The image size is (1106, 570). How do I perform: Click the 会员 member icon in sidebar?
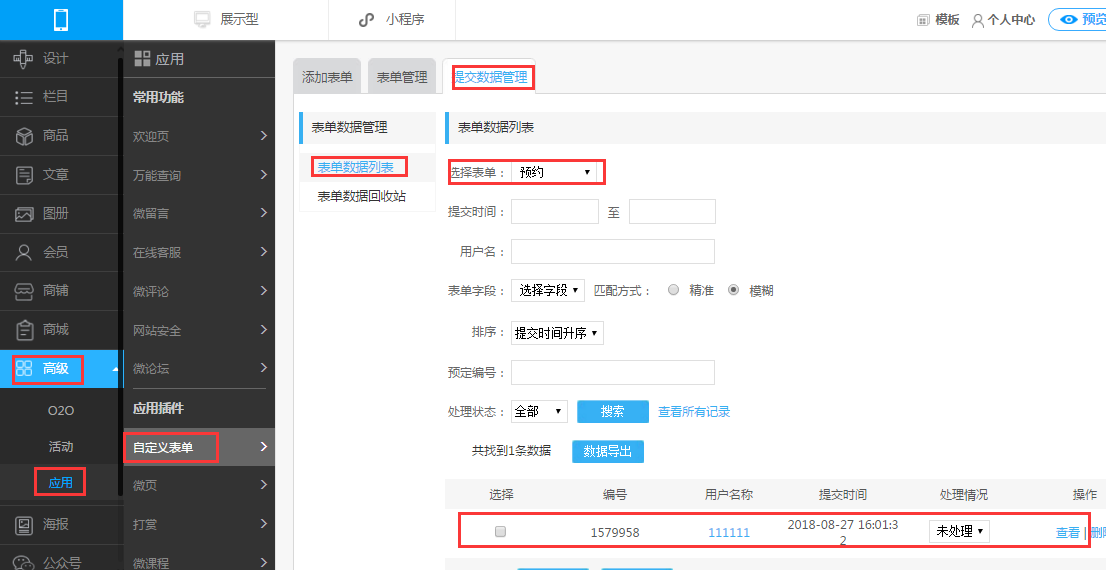[x=24, y=253]
